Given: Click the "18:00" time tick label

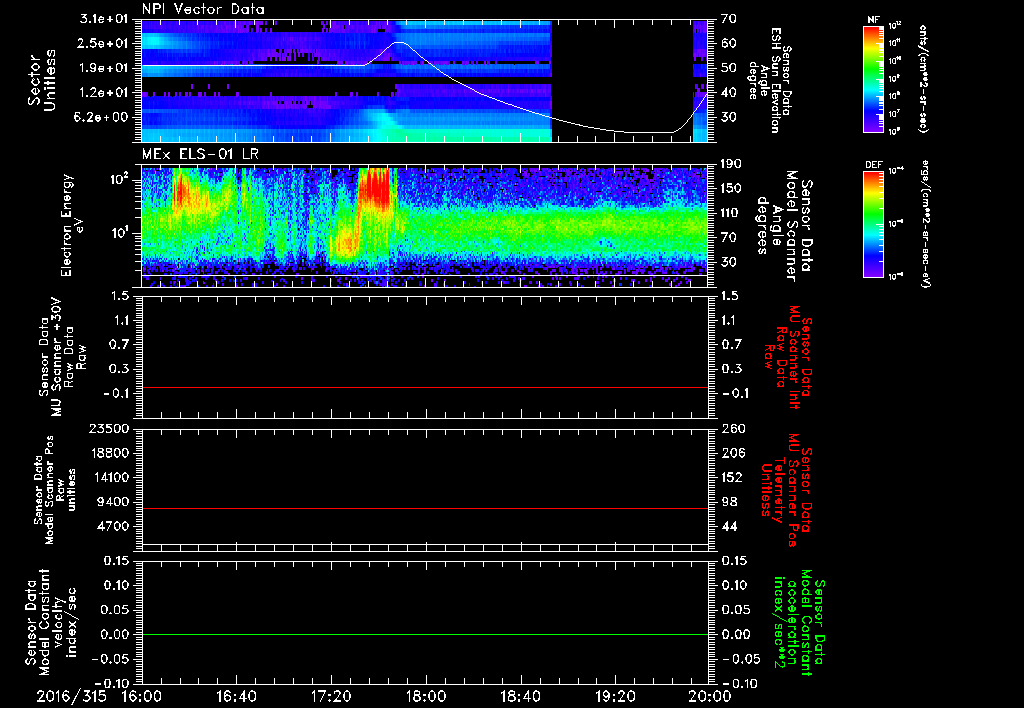Looking at the screenshot, I should coord(426,696).
